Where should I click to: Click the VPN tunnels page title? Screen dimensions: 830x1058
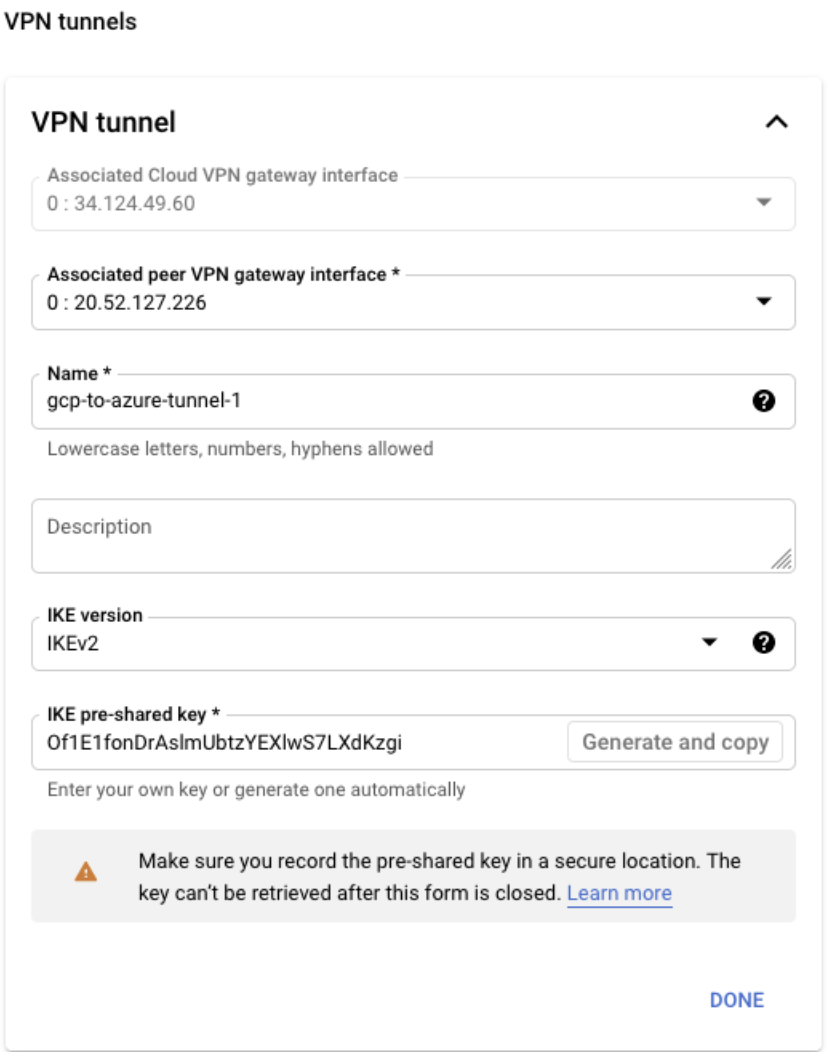71,21
